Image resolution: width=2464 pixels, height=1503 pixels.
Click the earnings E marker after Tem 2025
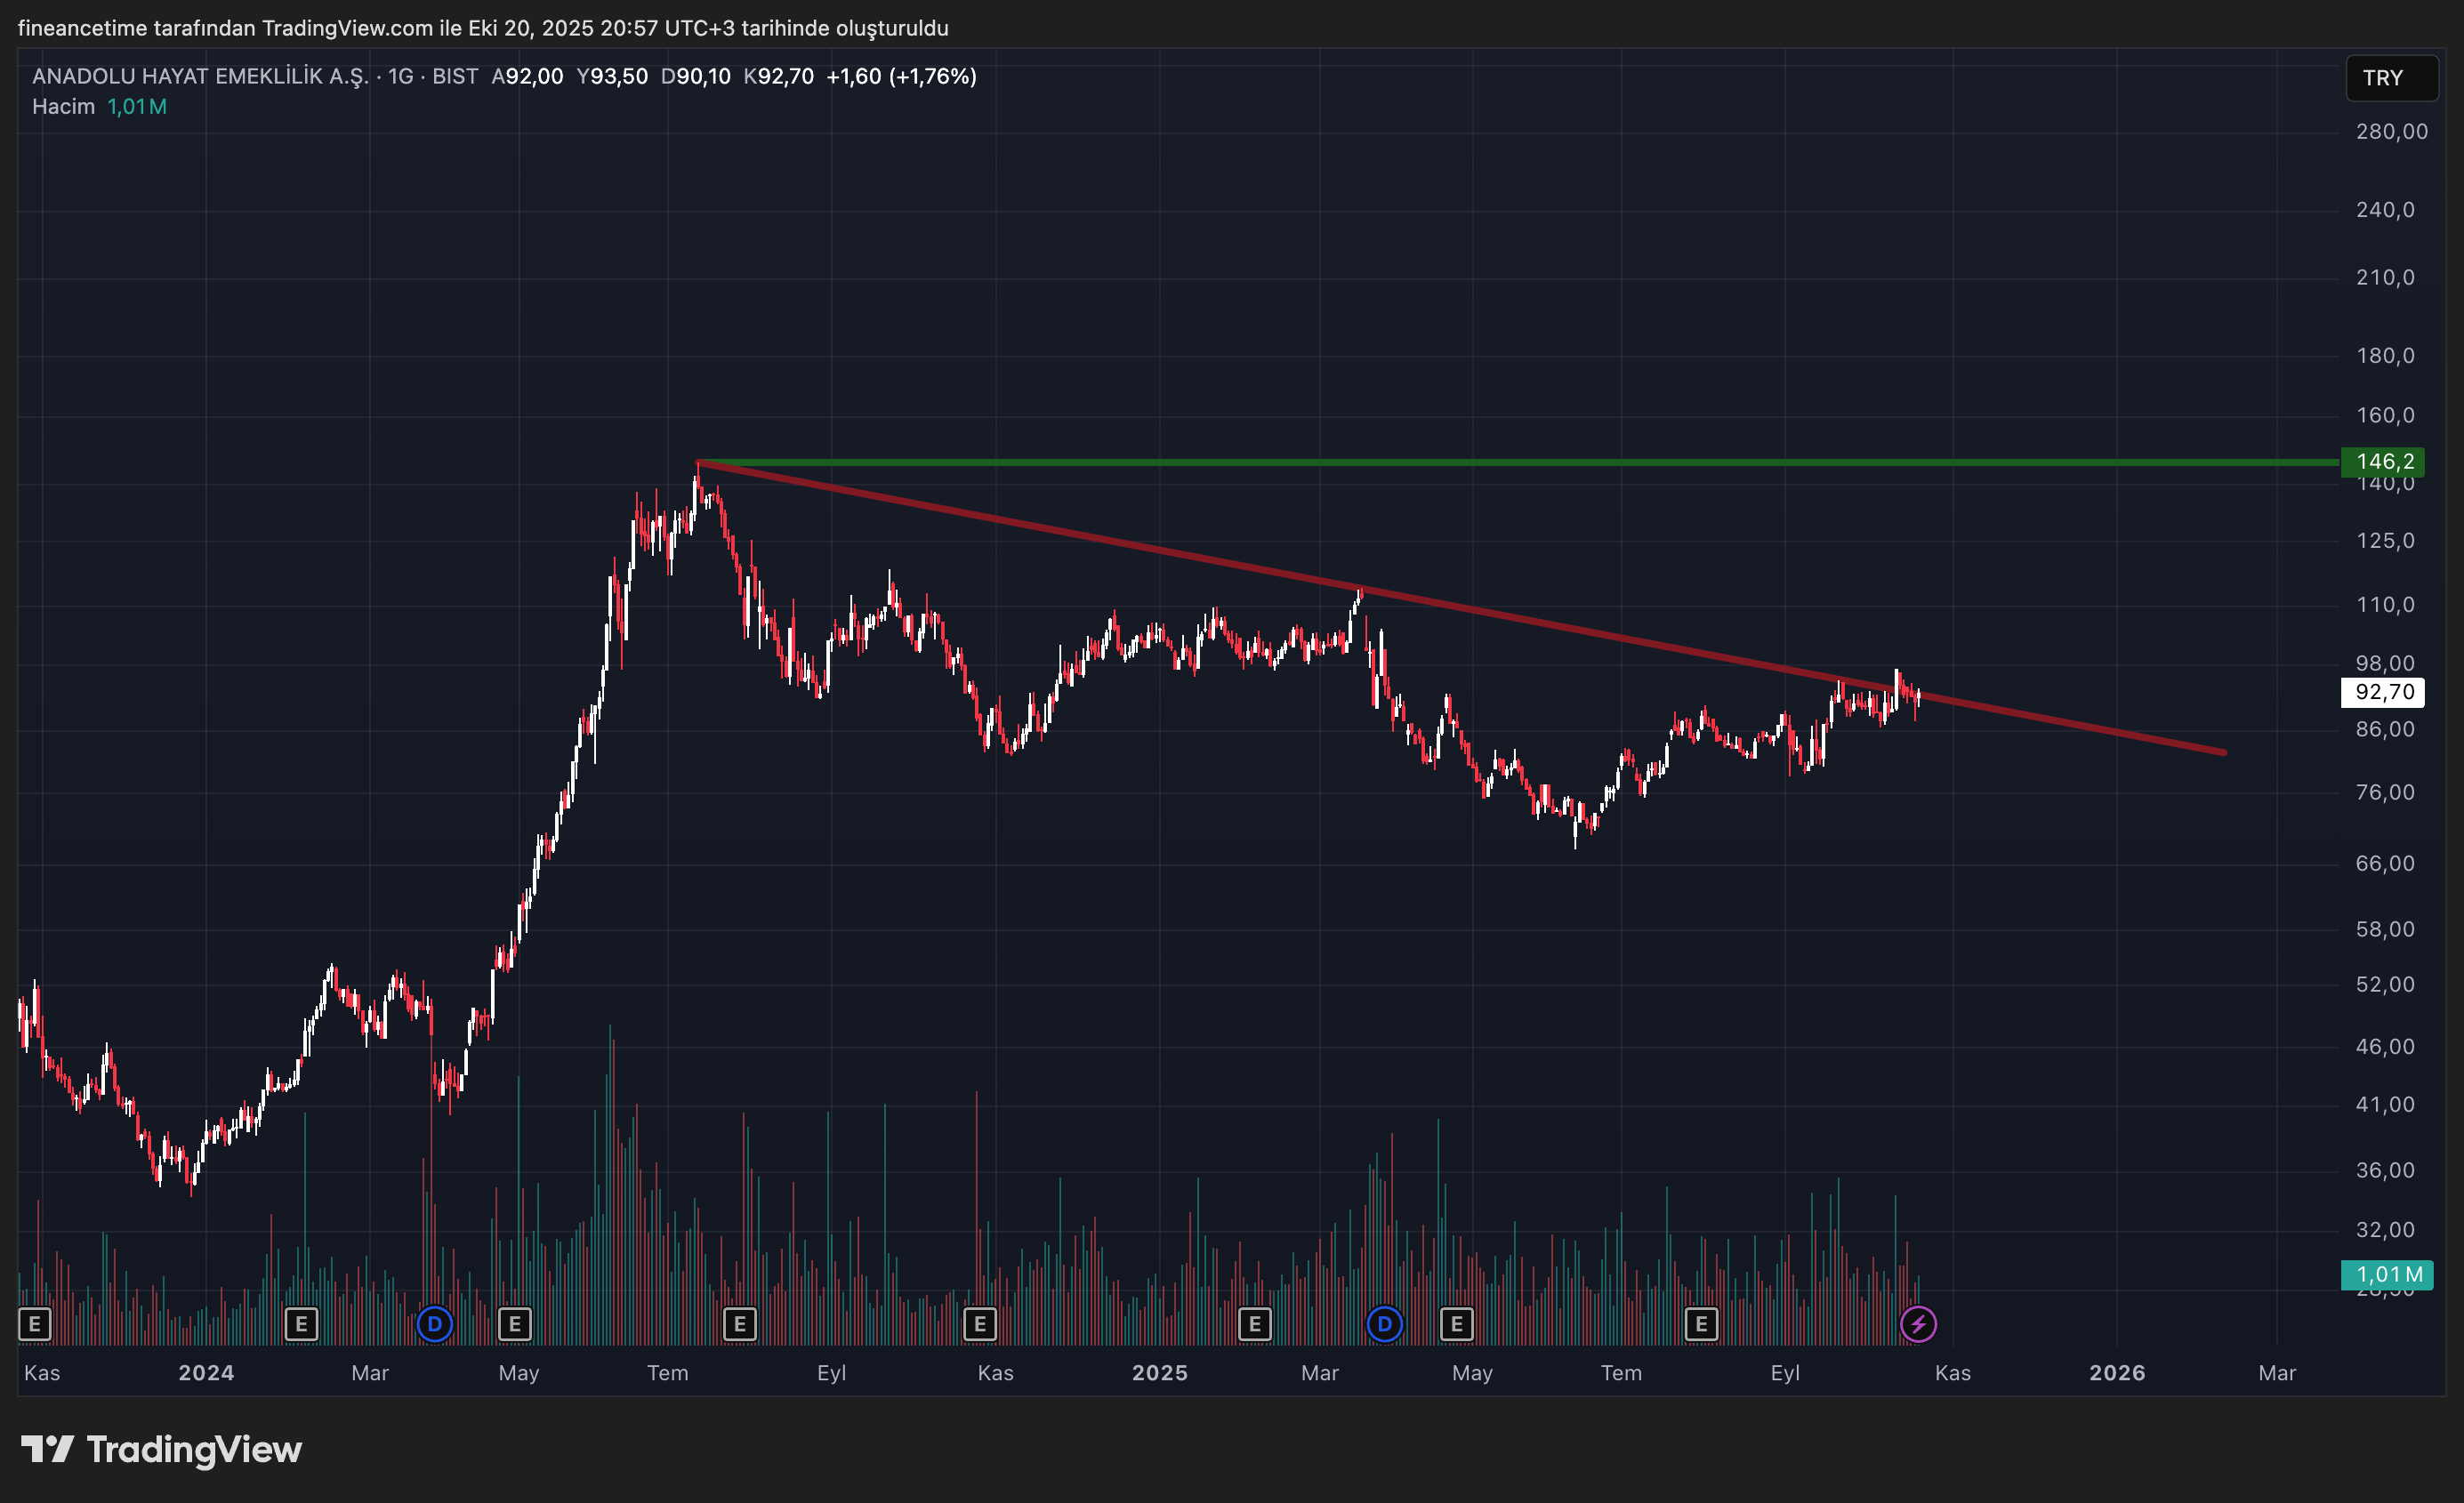pyautogui.click(x=1700, y=1324)
